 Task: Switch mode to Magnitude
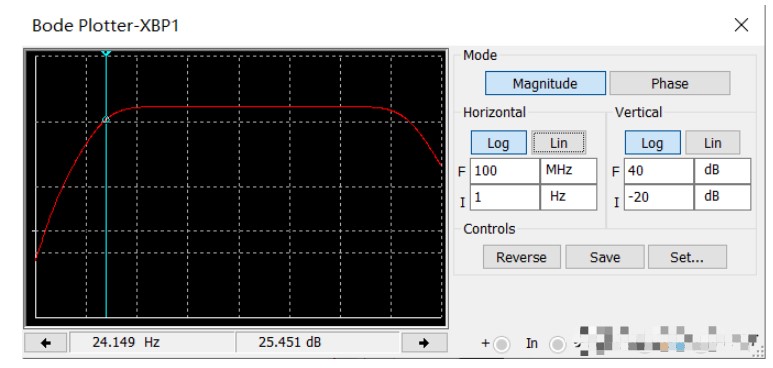tap(545, 83)
